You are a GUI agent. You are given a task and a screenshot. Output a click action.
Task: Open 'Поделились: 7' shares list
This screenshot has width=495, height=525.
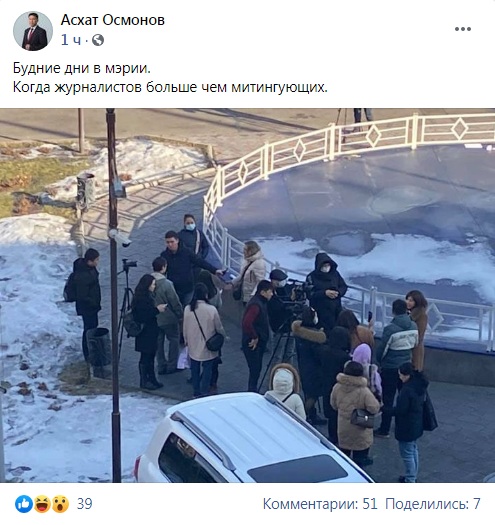(x=433, y=504)
